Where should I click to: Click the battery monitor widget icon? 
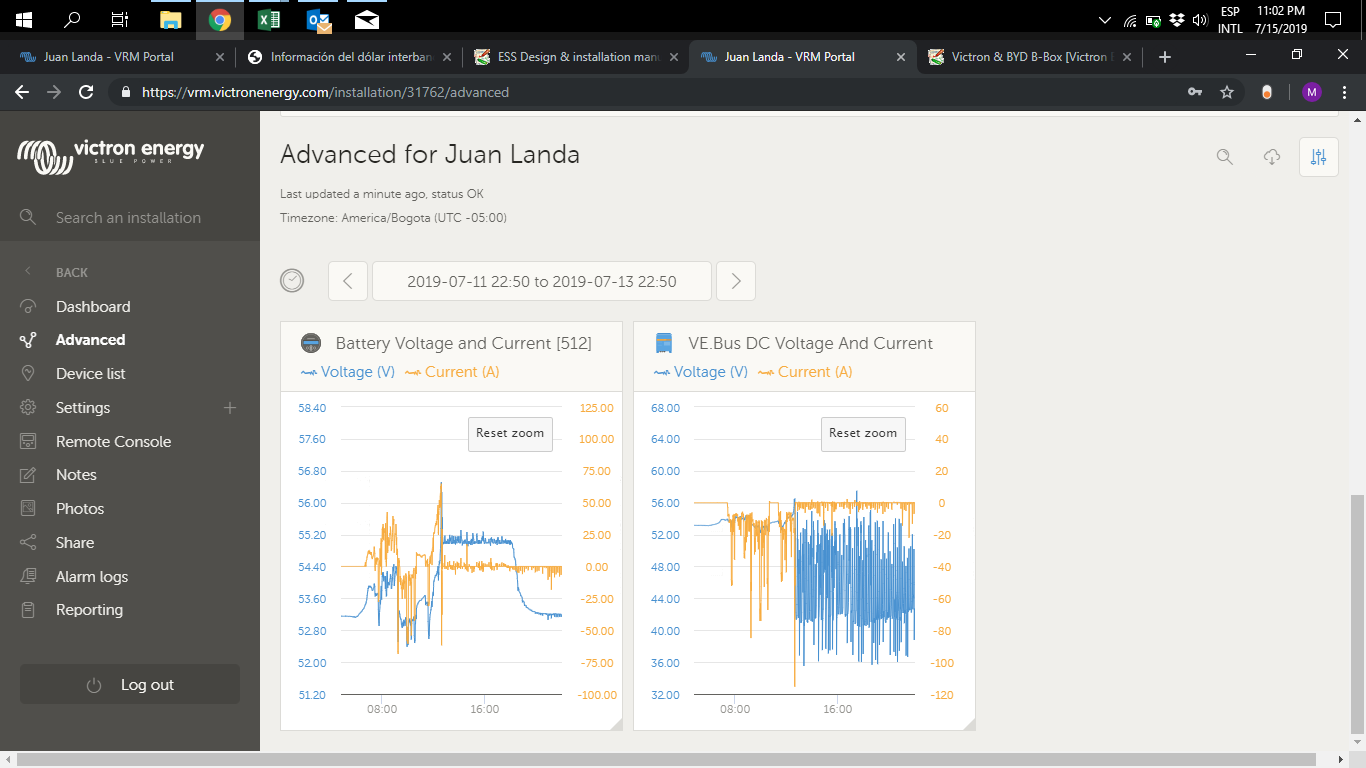[311, 343]
